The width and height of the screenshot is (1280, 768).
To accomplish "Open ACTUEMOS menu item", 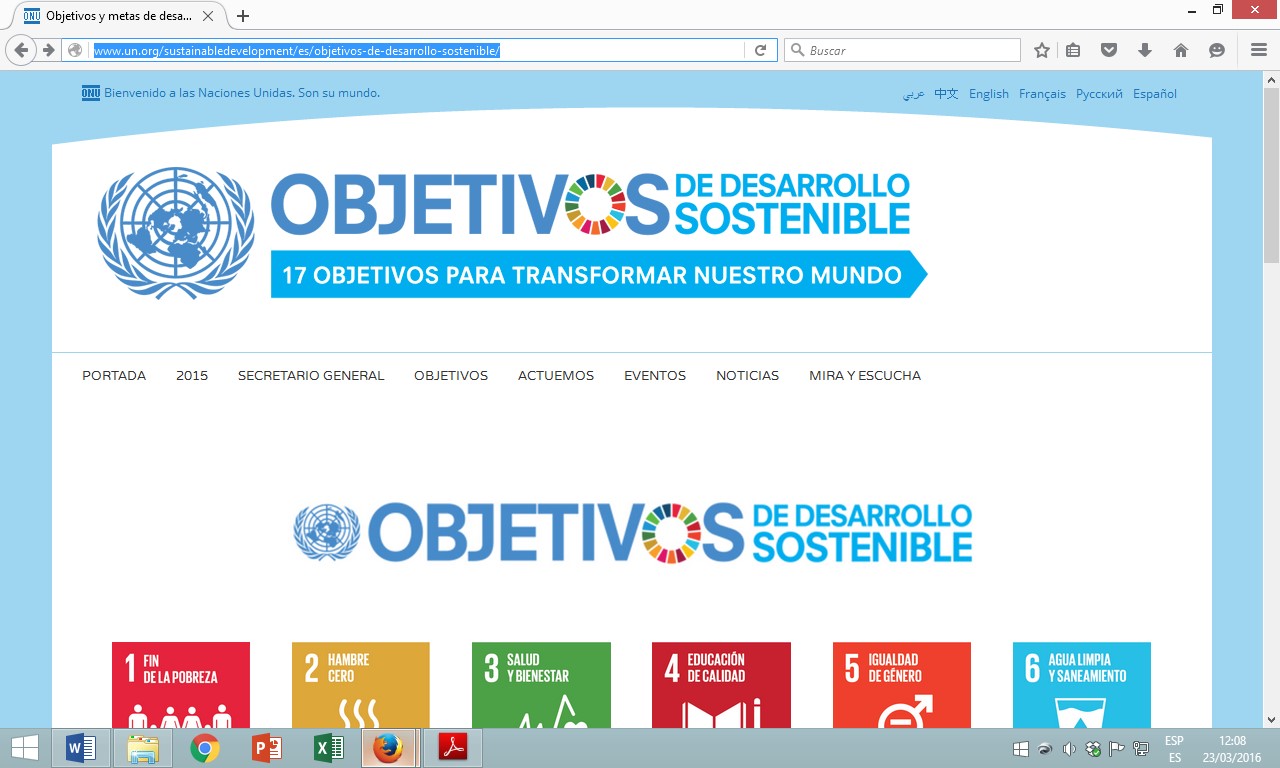I will coord(556,376).
